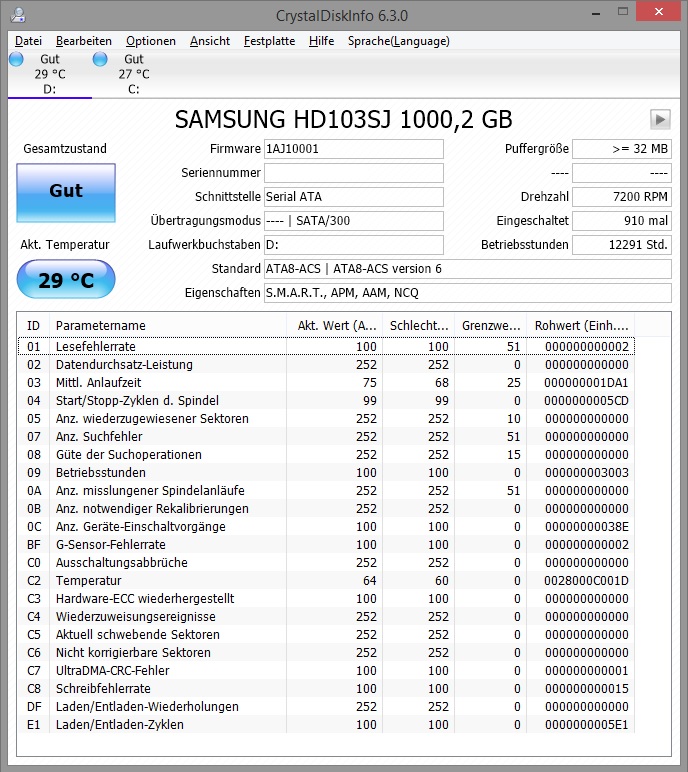Image resolution: width=688 pixels, height=772 pixels.
Task: Click the Firmware field 1AJ10001
Action: (354, 149)
